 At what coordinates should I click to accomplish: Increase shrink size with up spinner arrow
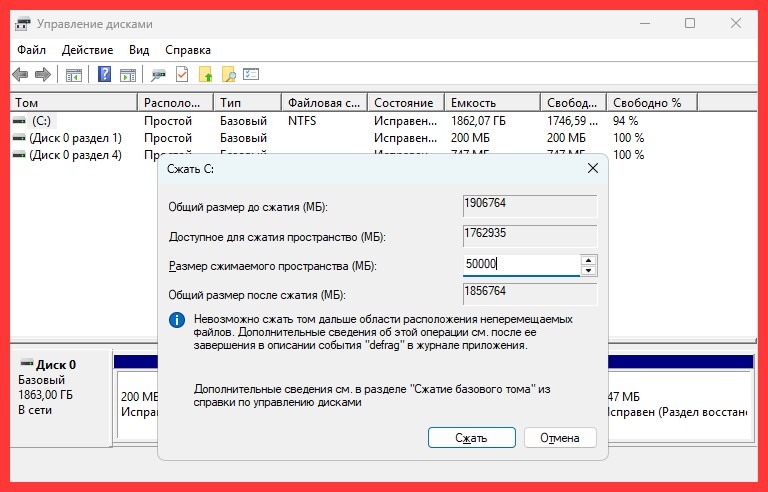pyautogui.click(x=589, y=260)
